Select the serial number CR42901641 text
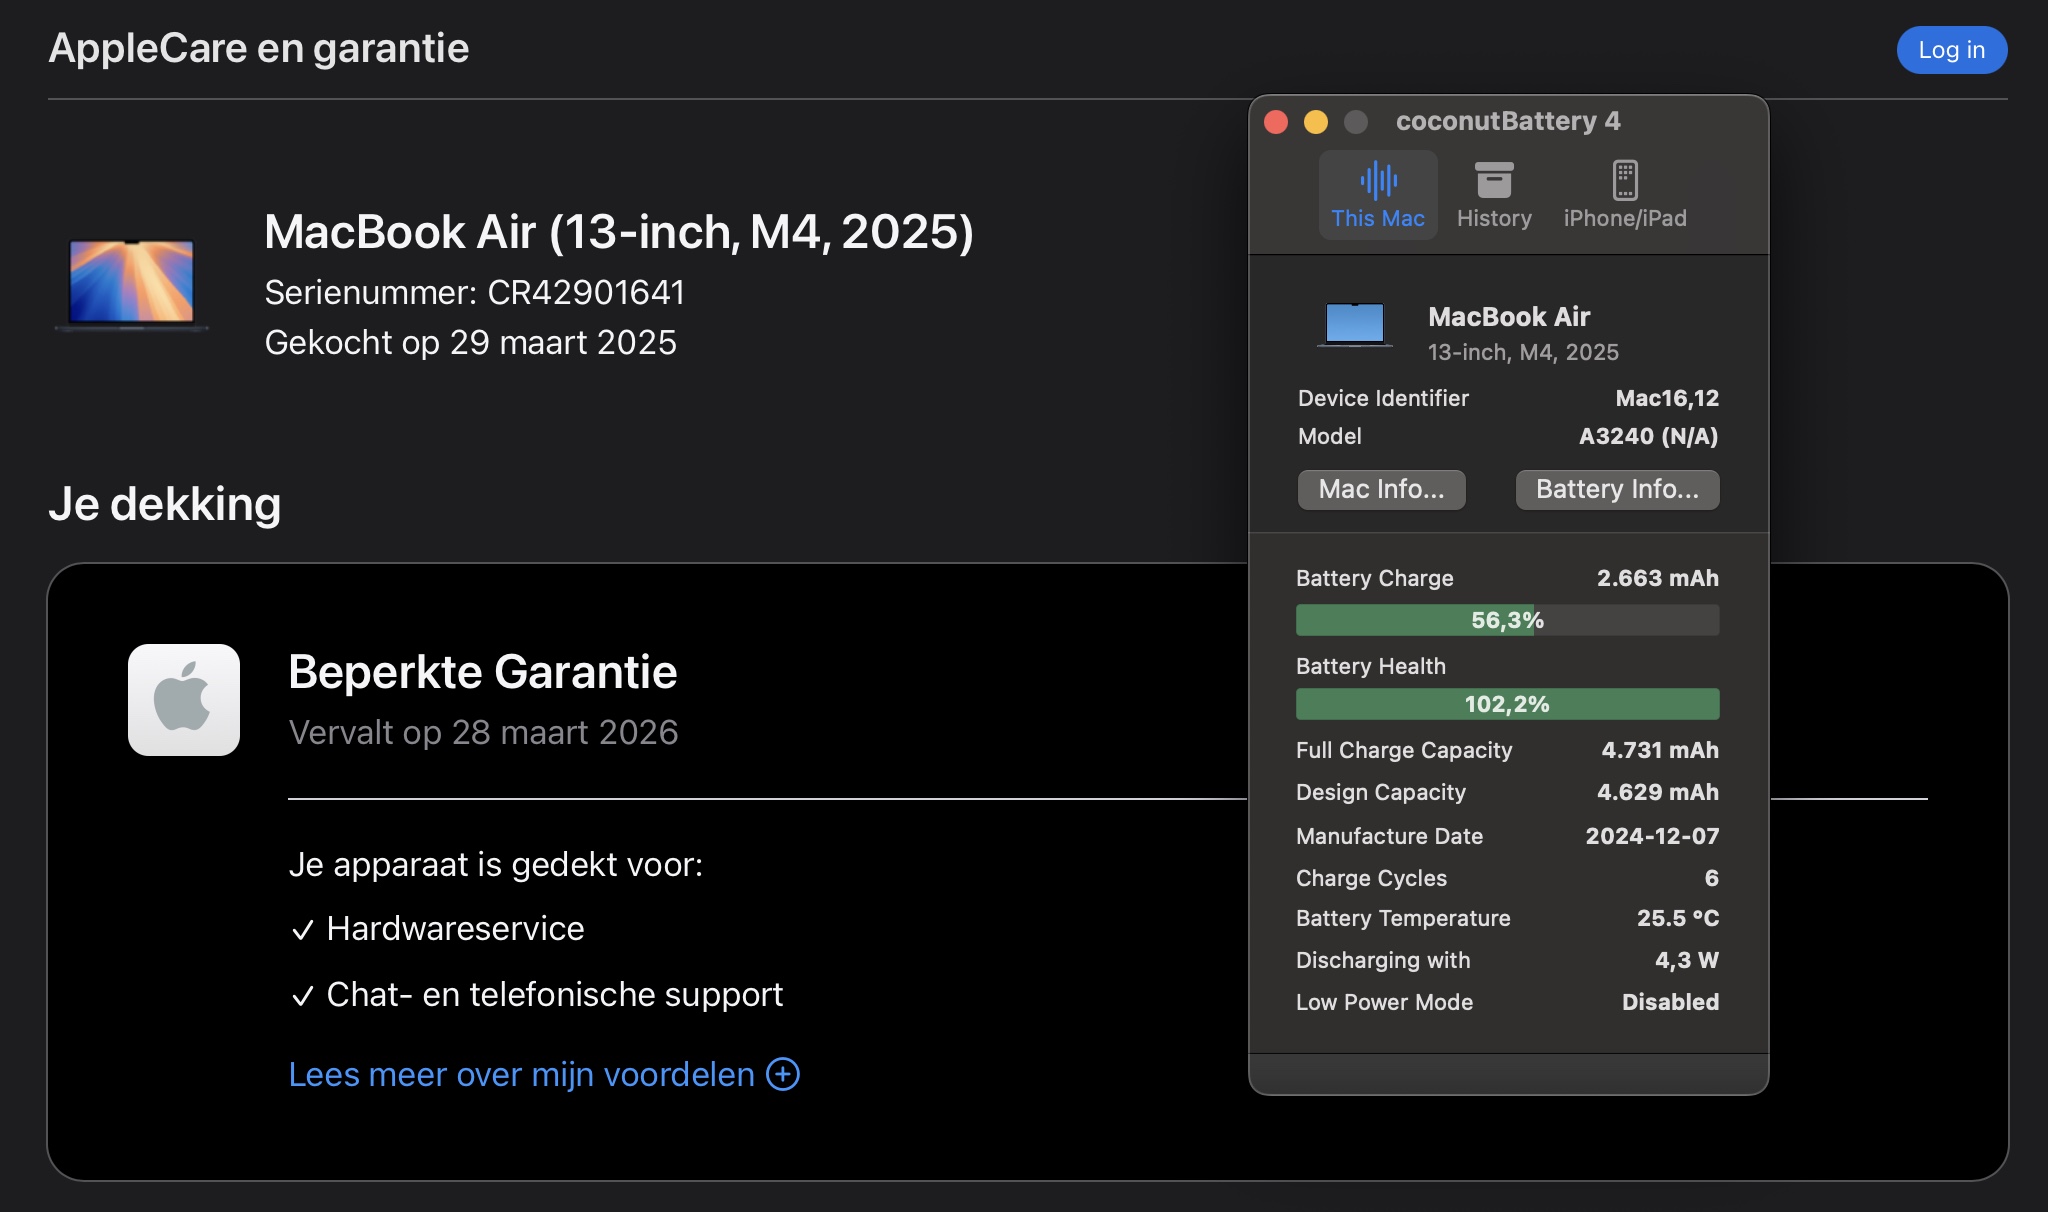 (x=586, y=293)
